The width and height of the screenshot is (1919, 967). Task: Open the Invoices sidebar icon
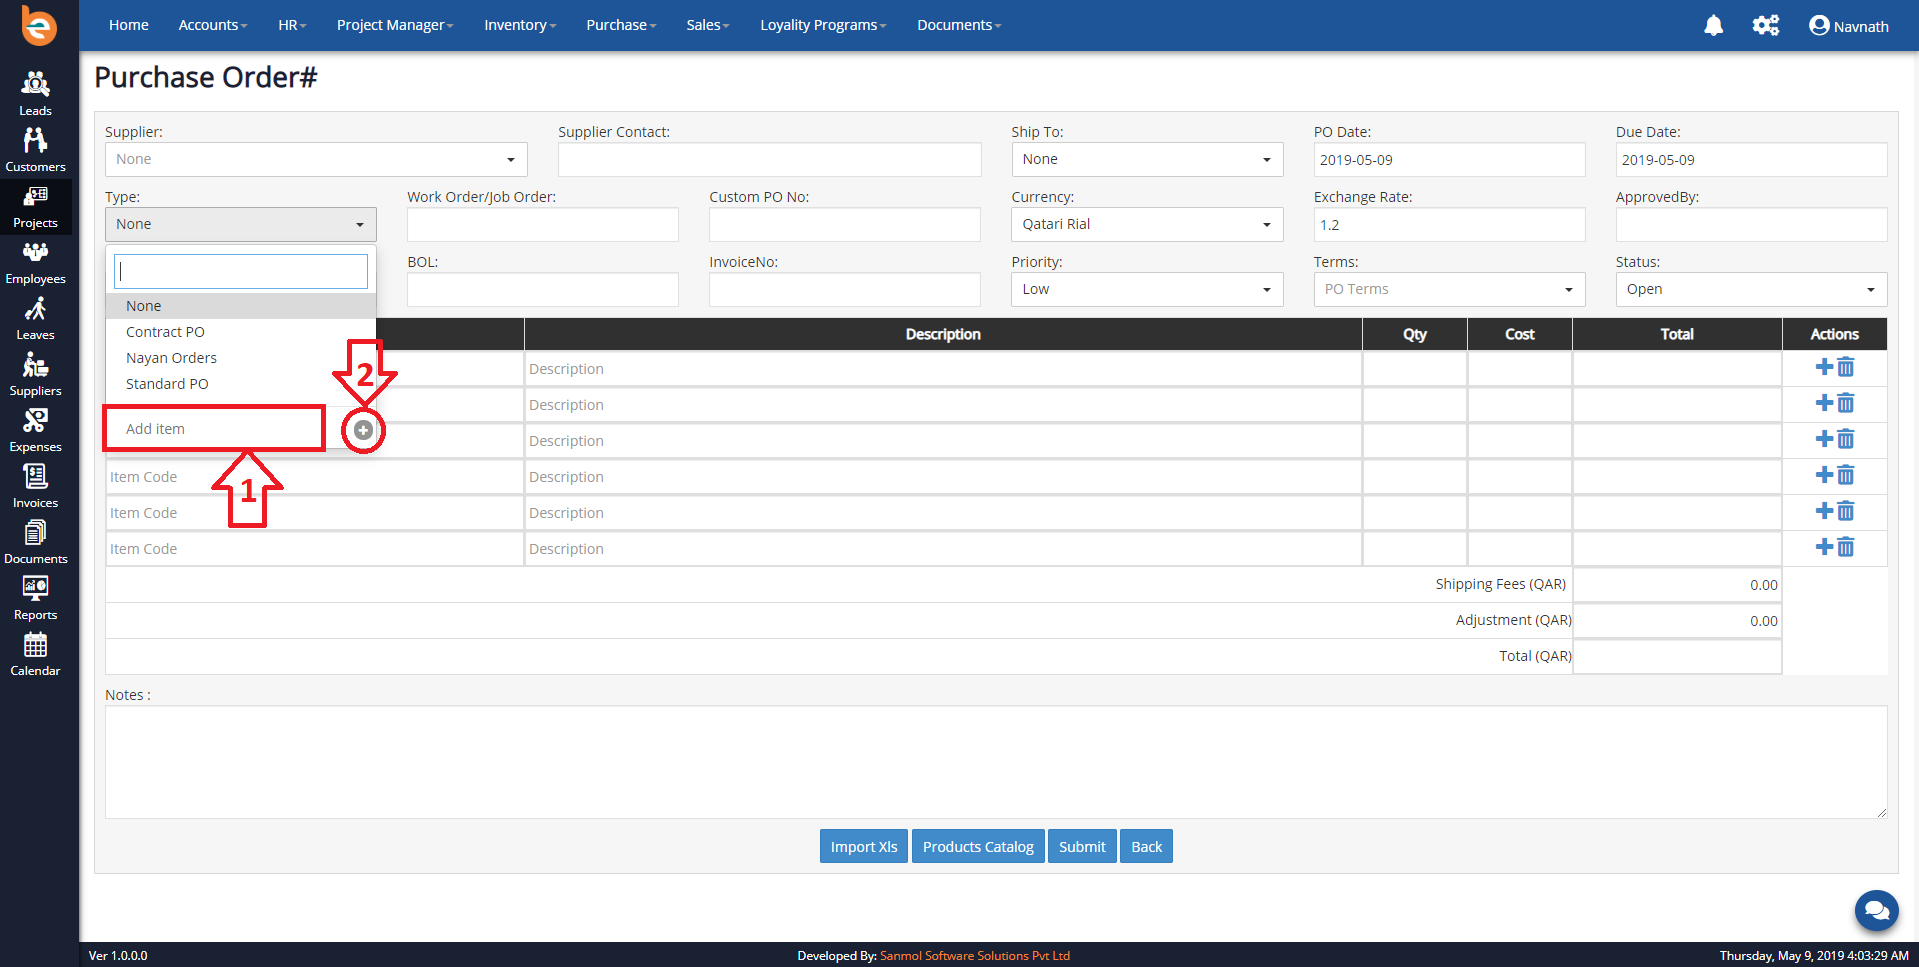point(35,486)
